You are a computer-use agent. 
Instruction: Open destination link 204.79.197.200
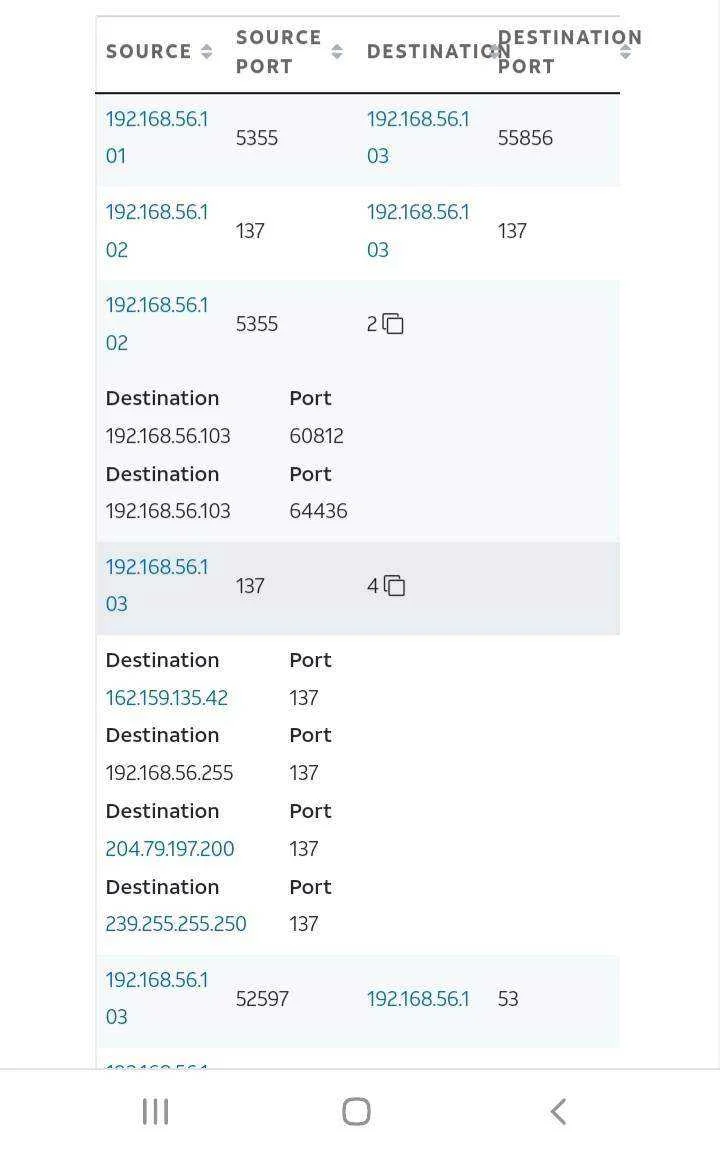pyautogui.click(x=170, y=849)
